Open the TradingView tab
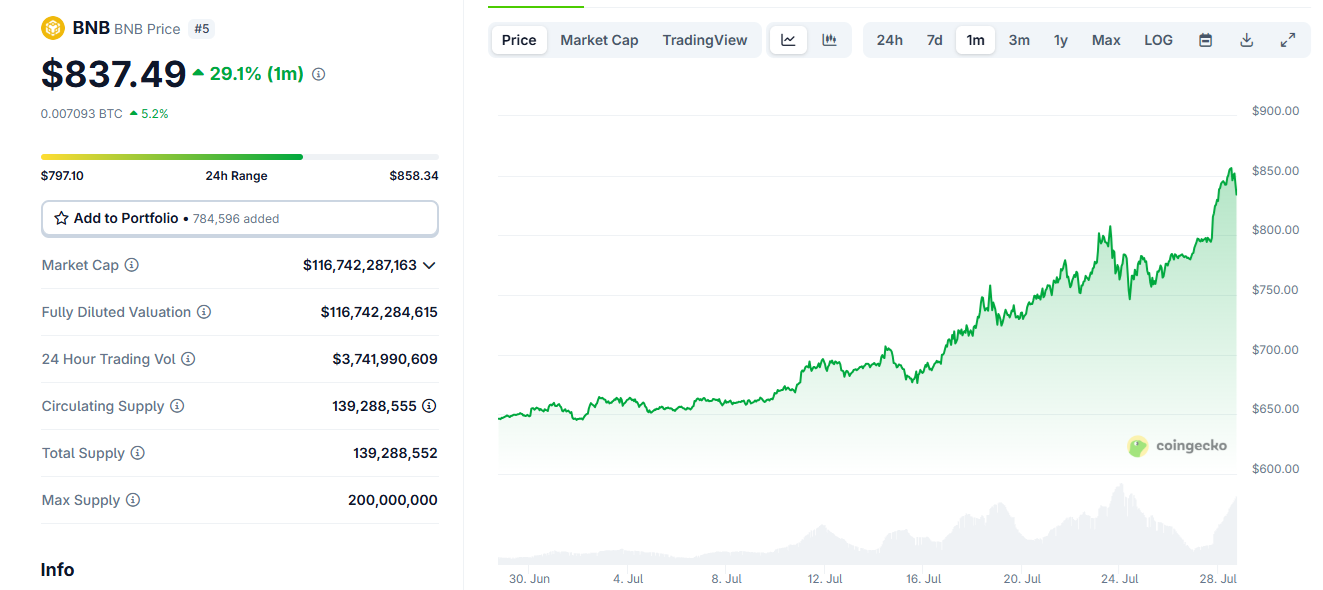This screenshot has height=590, width=1323. (x=704, y=40)
